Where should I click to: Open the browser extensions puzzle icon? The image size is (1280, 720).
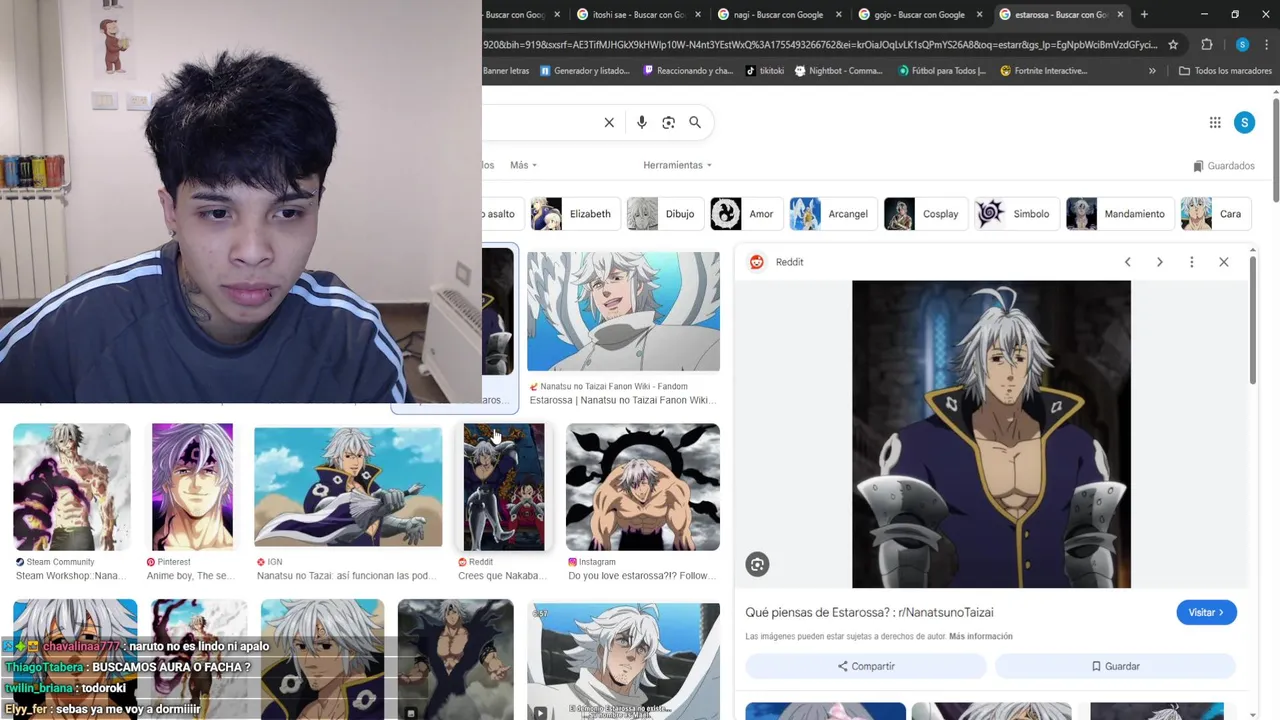tap(1207, 45)
